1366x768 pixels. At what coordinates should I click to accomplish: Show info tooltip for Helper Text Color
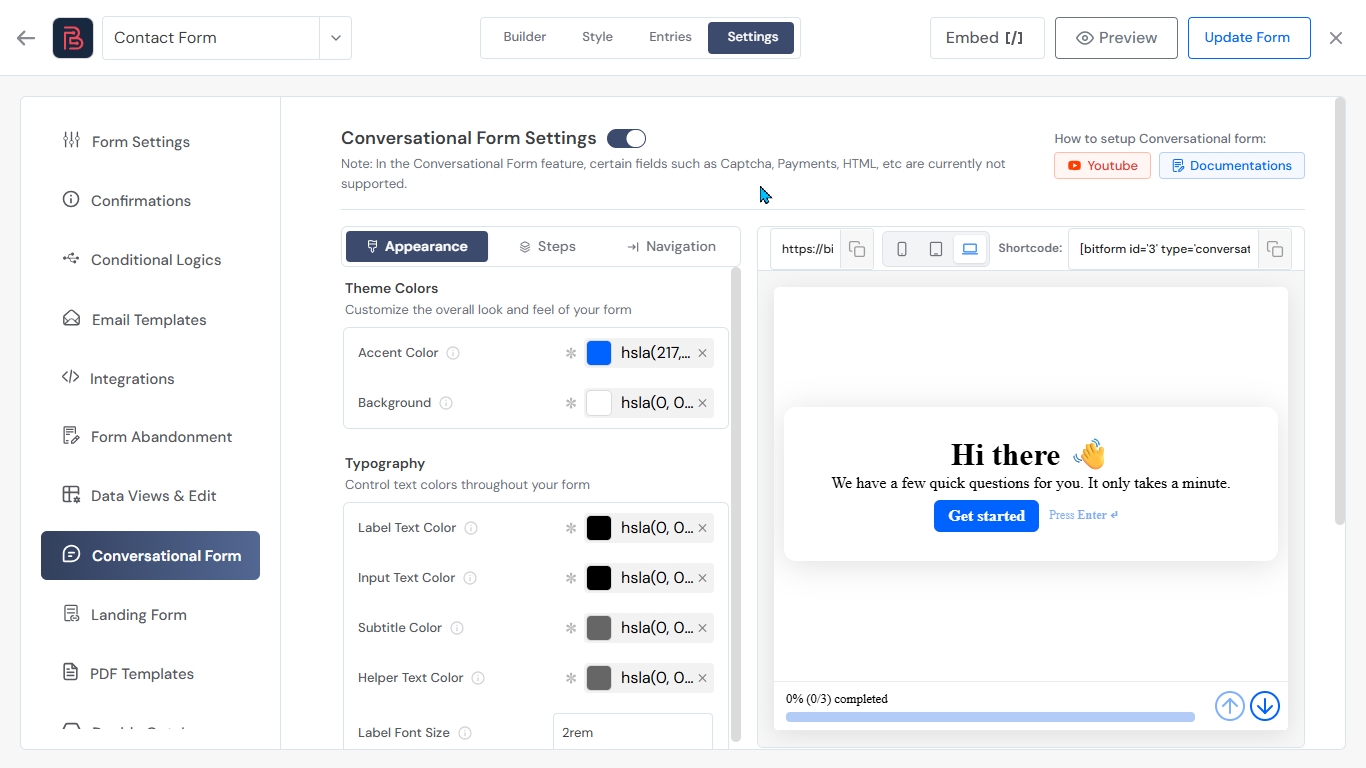(x=478, y=678)
